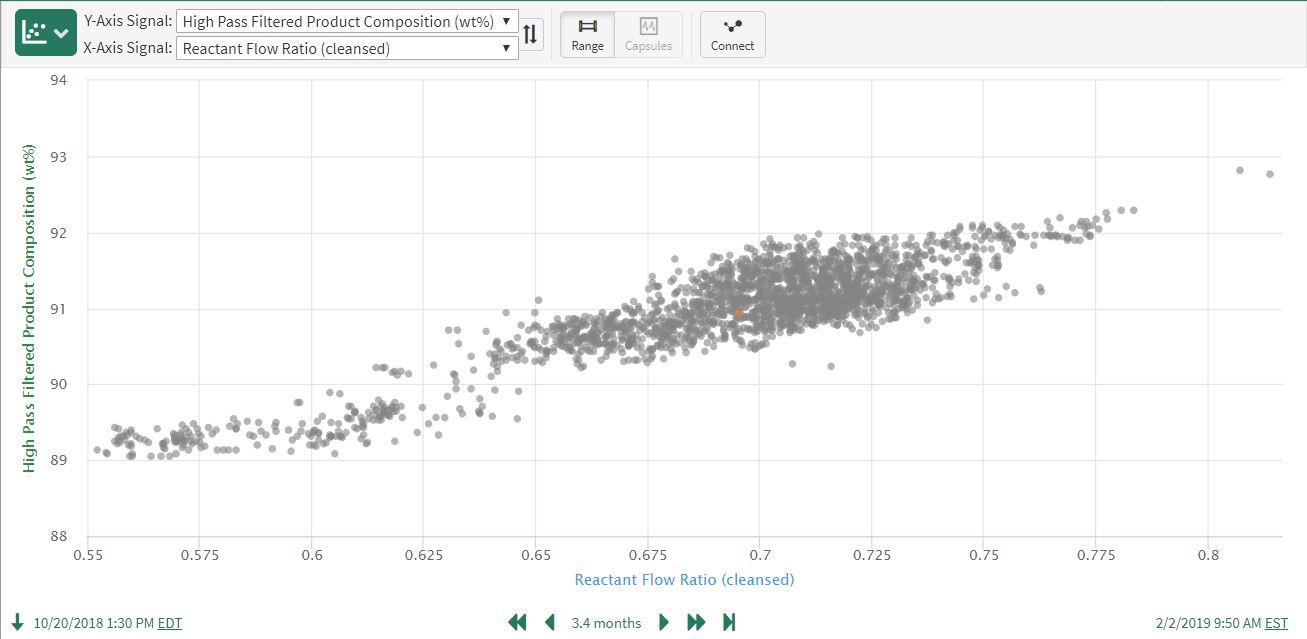Toggle Connect to link scatter points
Viewport: 1307px width, 639px height.
732,35
